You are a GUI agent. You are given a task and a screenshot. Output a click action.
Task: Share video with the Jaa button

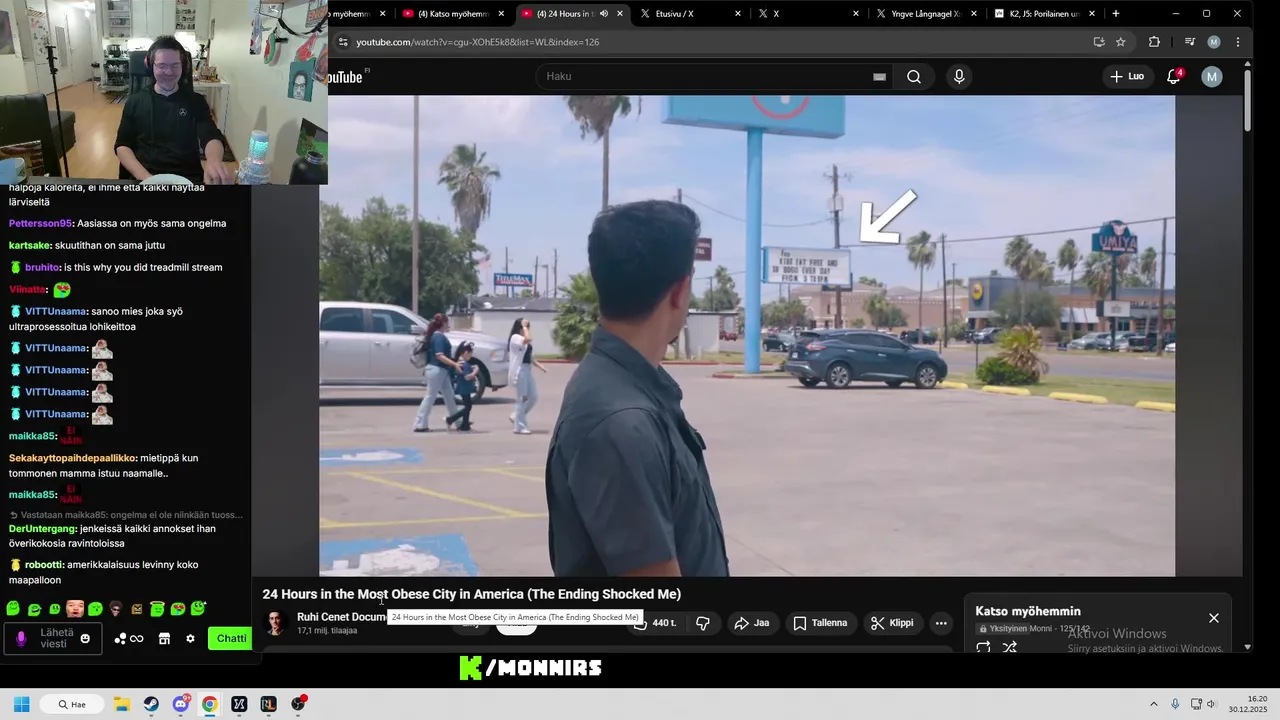tap(752, 623)
